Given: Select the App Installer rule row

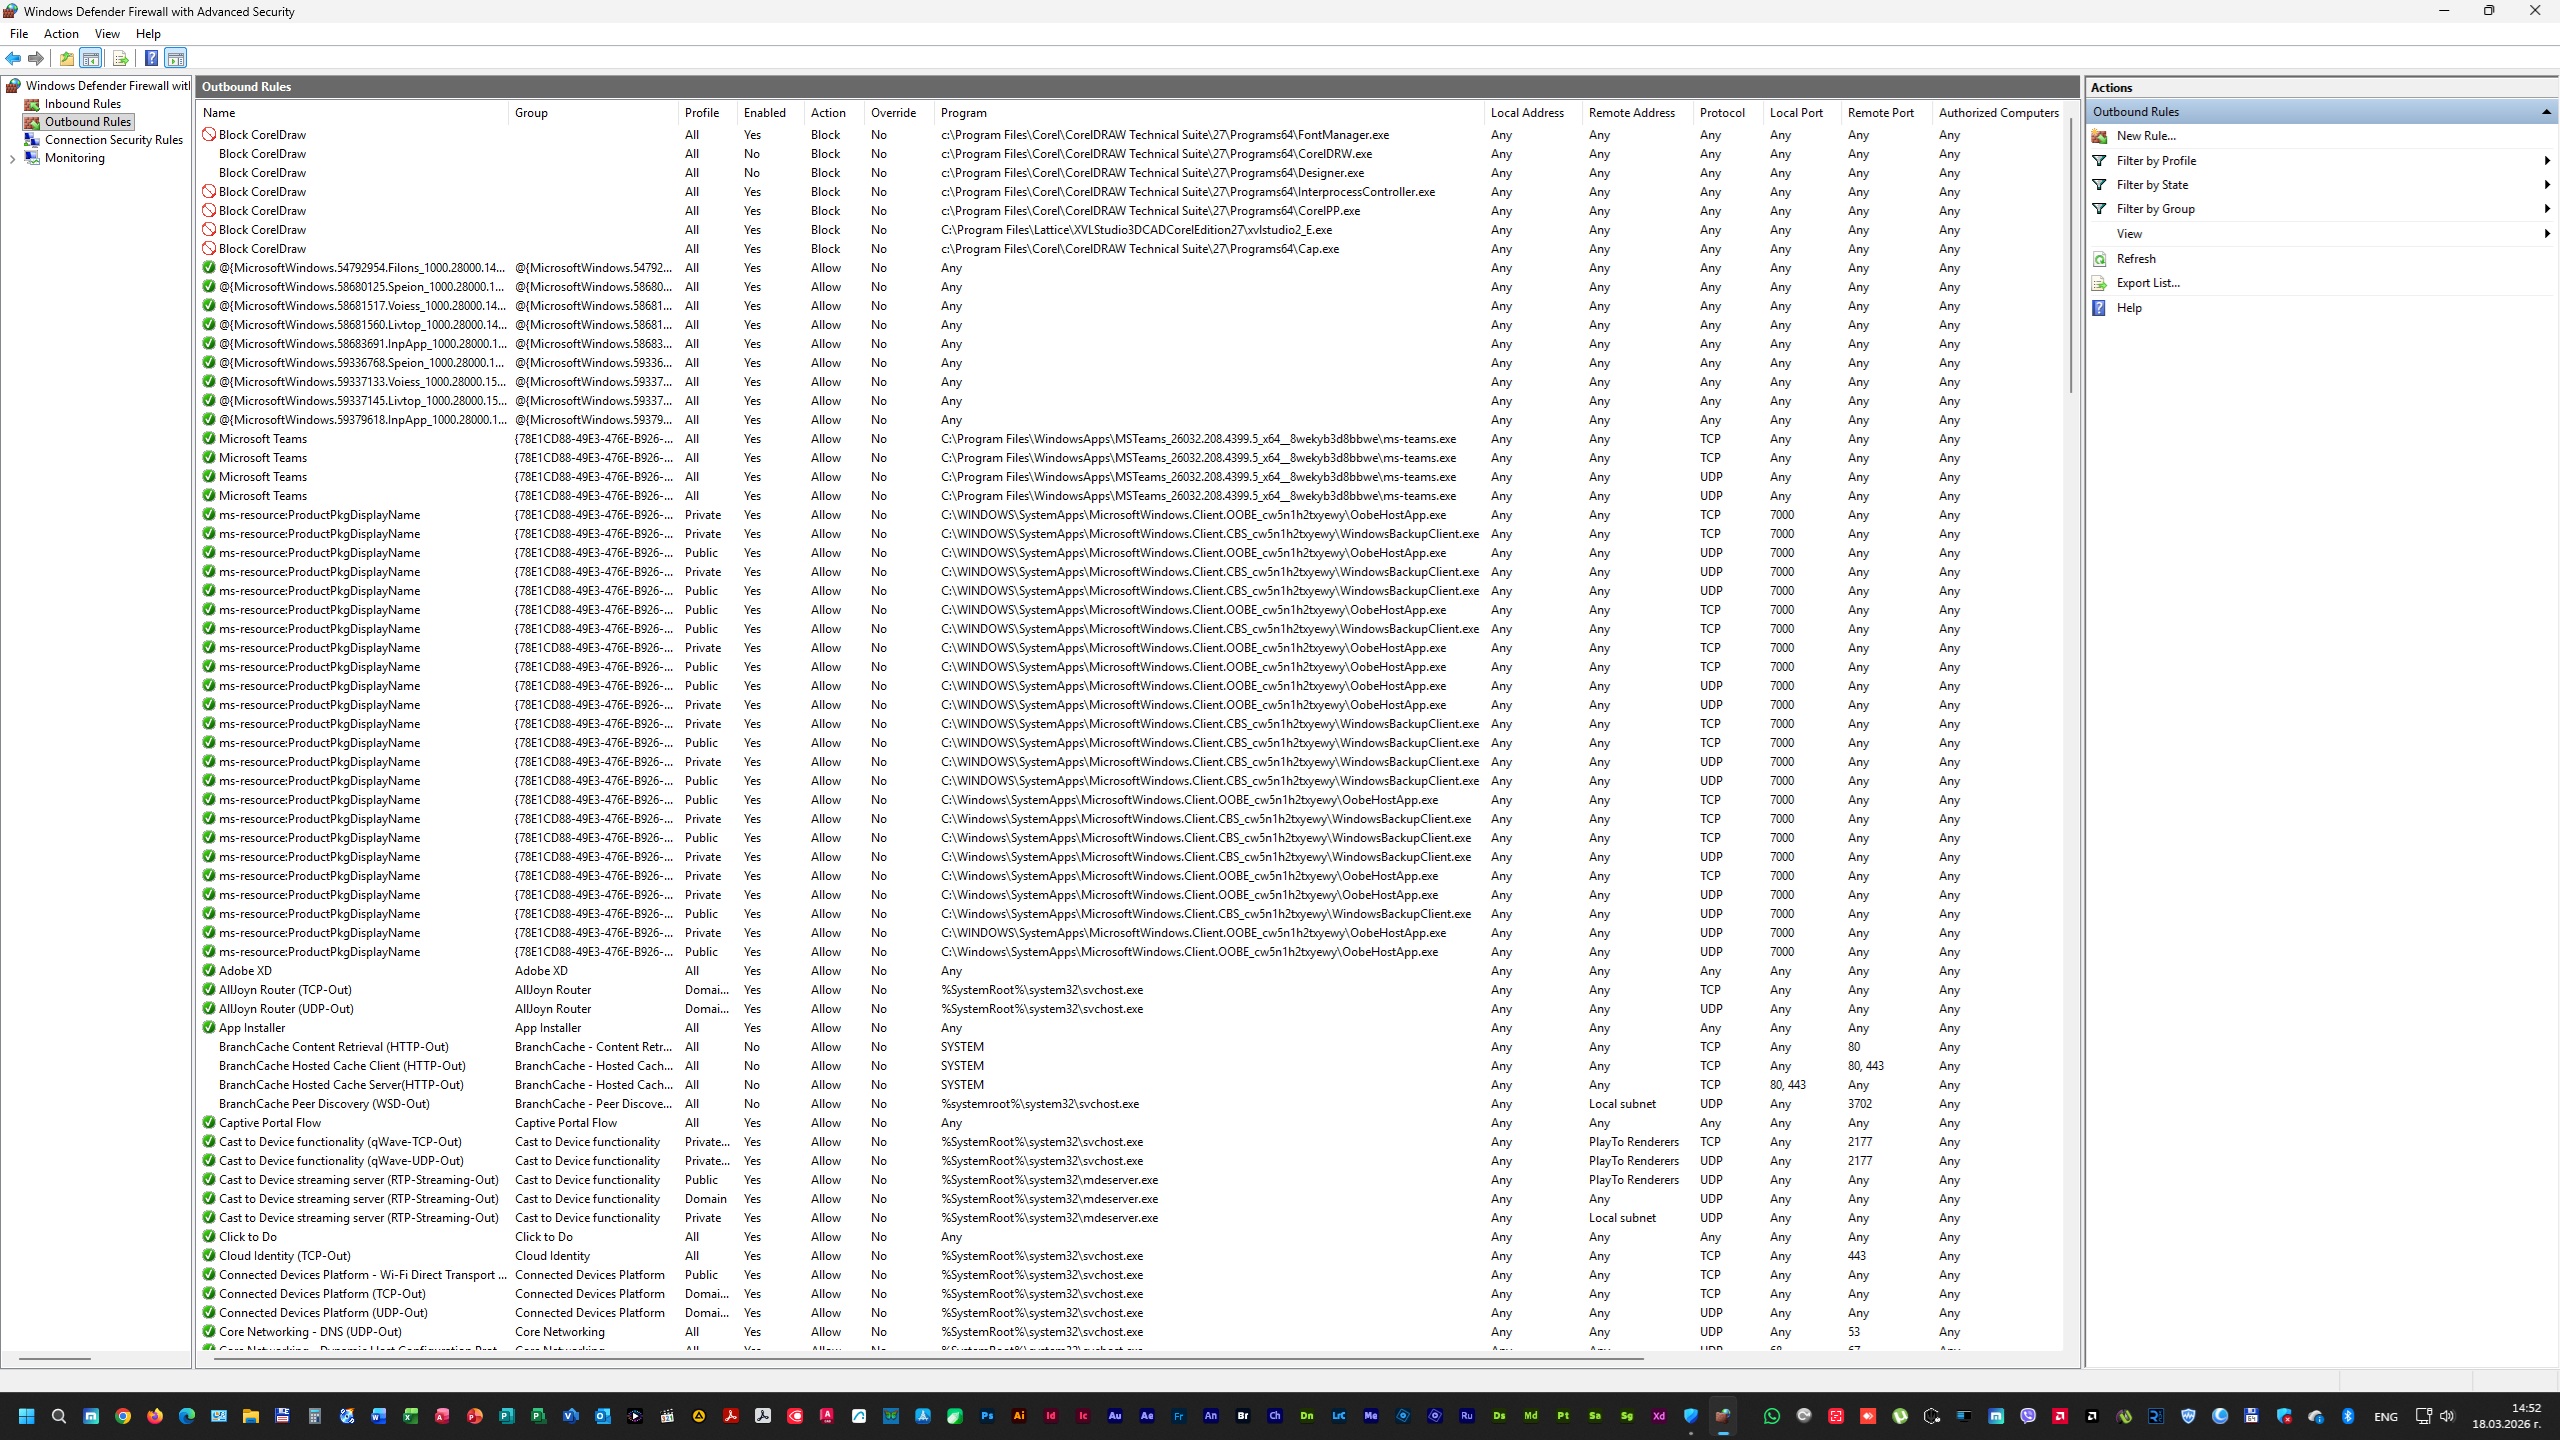Looking at the screenshot, I should click(1130, 1028).
